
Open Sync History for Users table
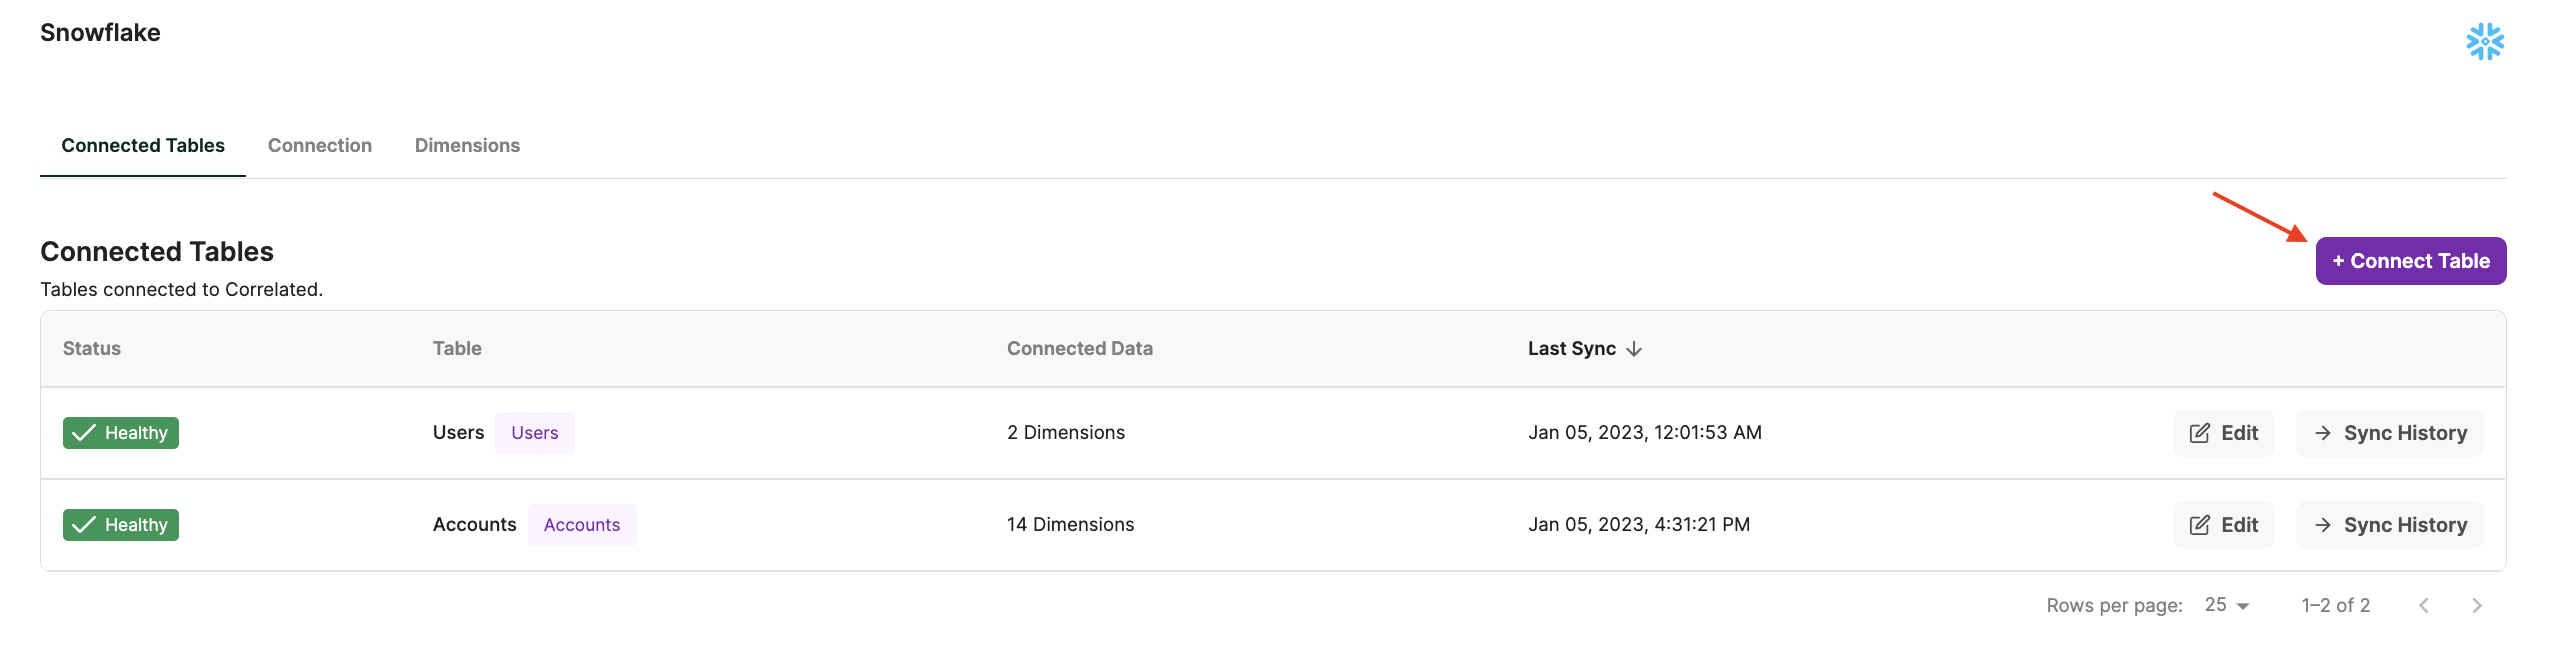pos(2389,433)
